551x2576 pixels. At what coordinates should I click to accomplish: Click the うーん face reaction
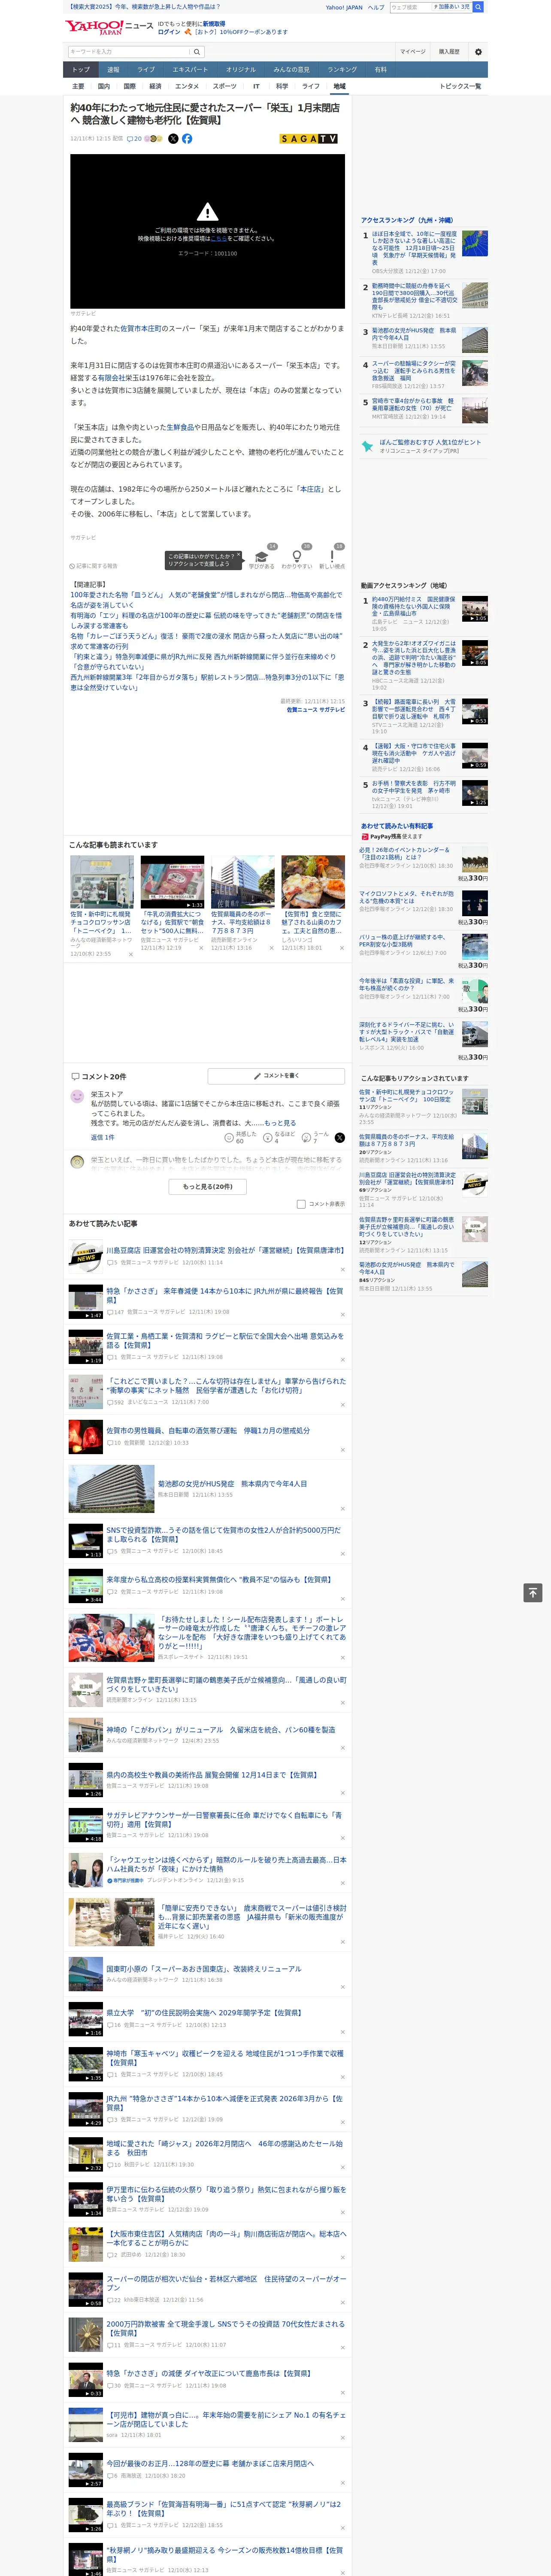(x=307, y=1138)
